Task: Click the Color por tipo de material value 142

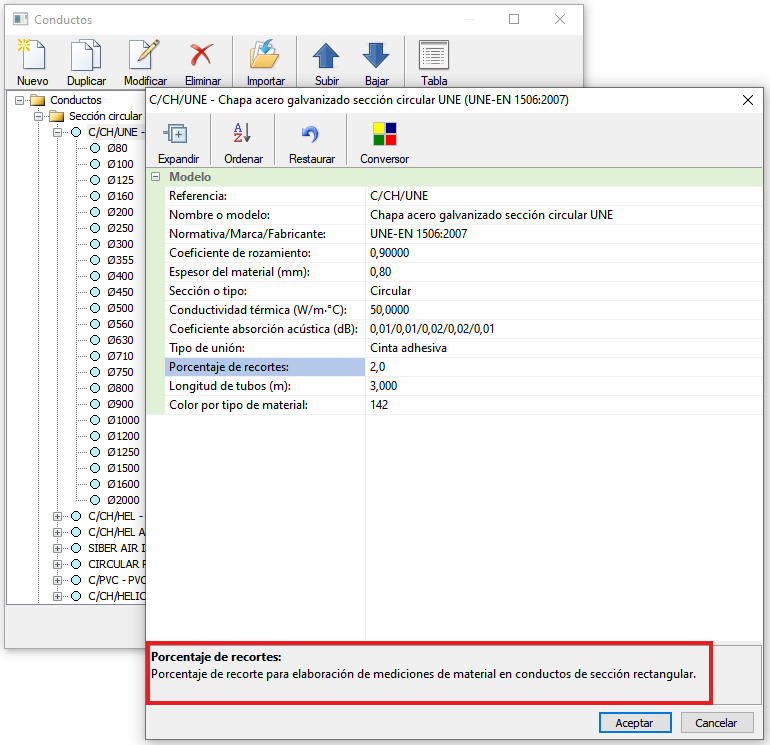Action: 564,405
